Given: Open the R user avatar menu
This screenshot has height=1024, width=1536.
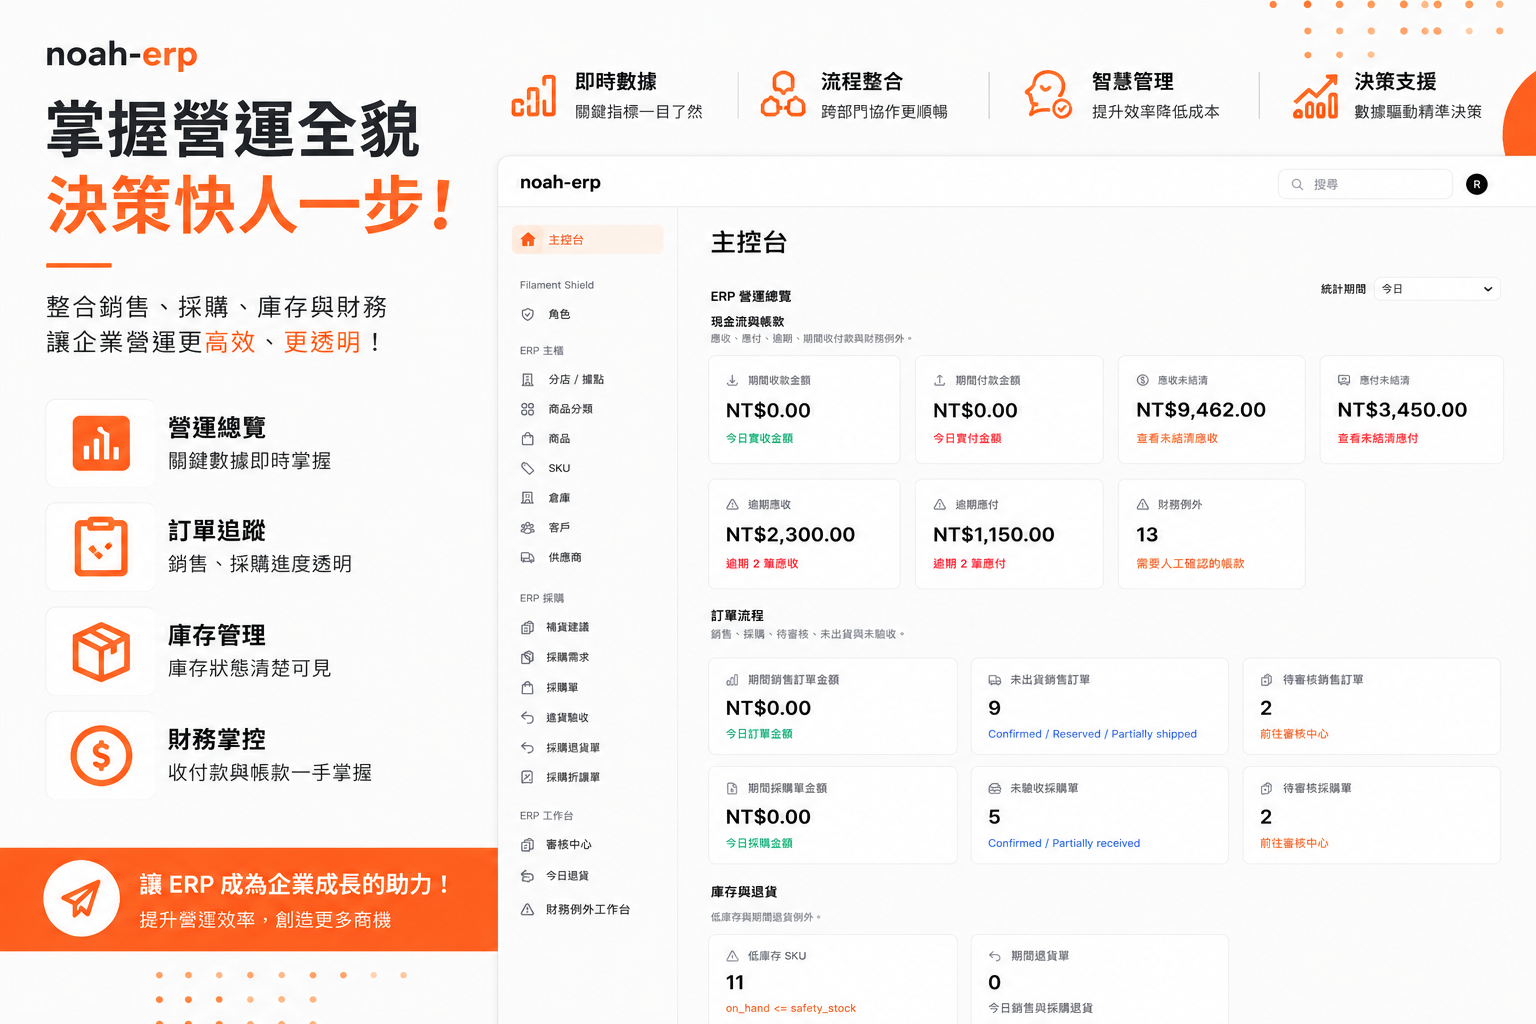Looking at the screenshot, I should tap(1477, 184).
